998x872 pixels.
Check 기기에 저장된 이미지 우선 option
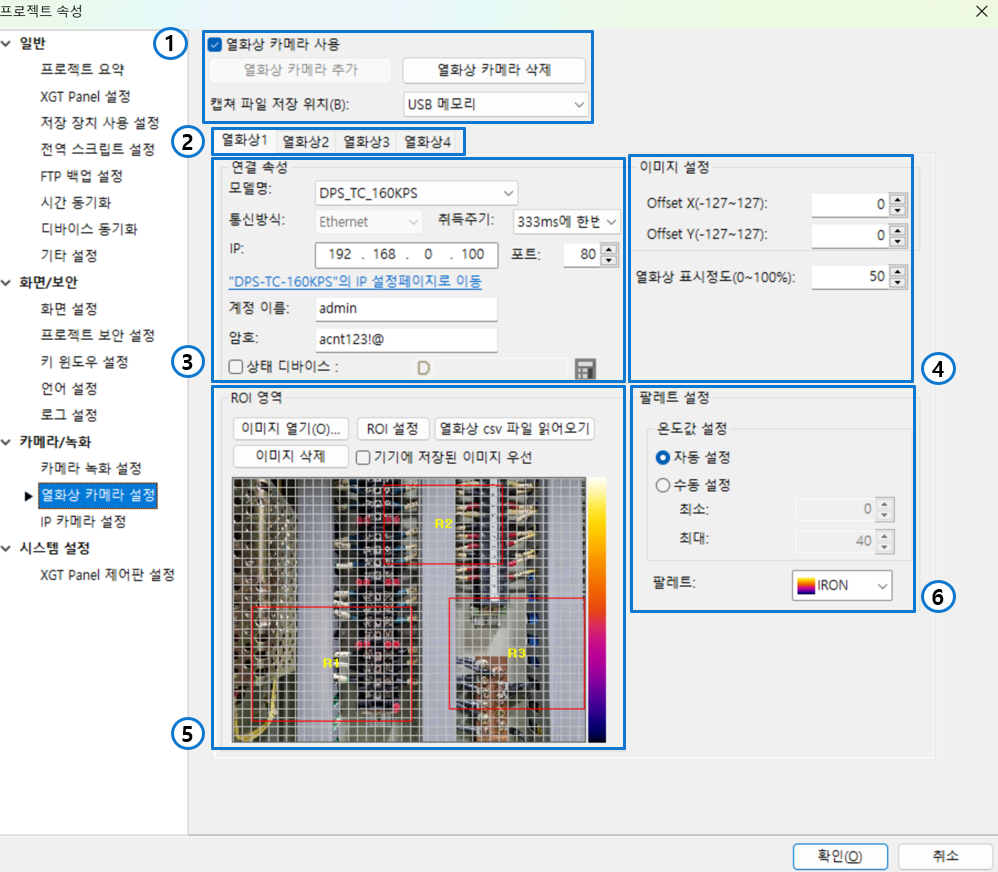tap(363, 458)
